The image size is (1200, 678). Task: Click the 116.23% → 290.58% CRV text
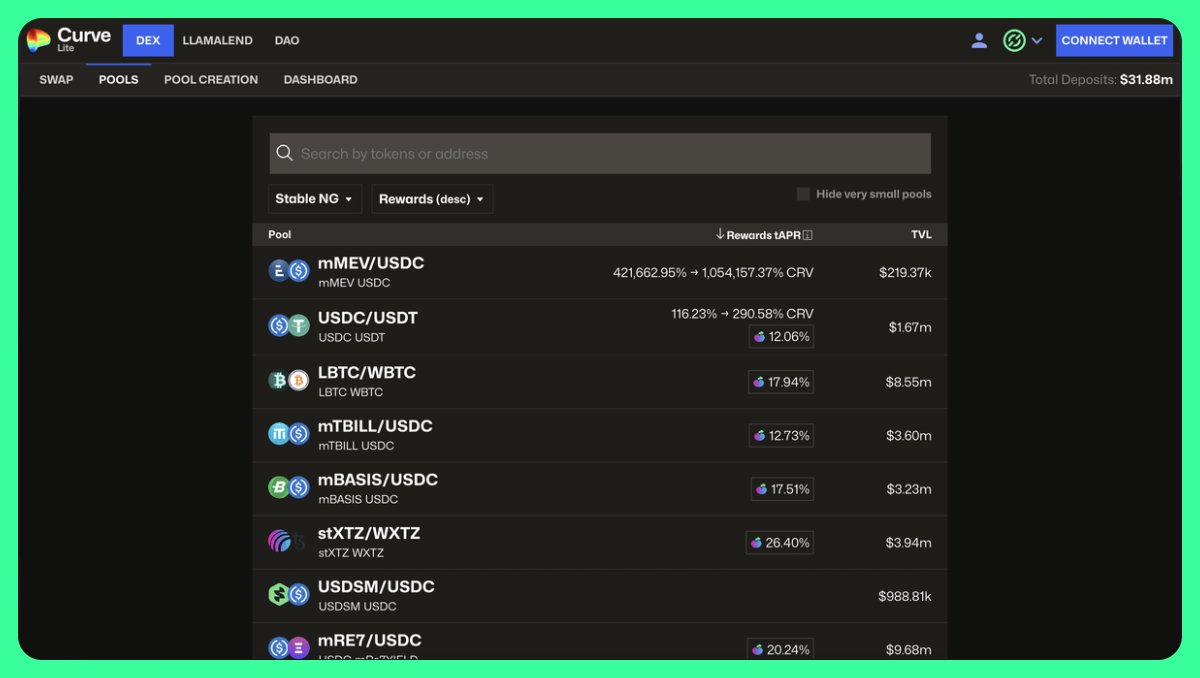[742, 313]
